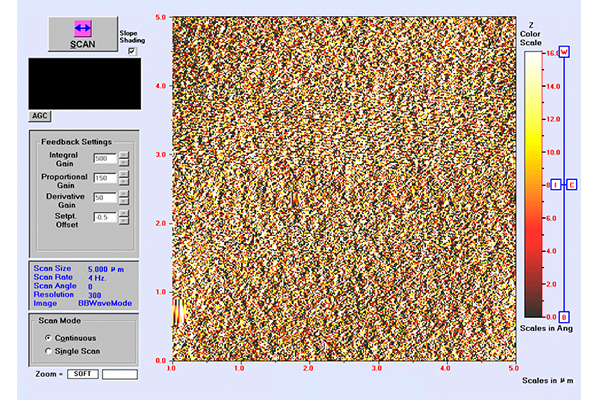Click the Setpt. Offset value field
This screenshot has width=600, height=400.
tap(105, 217)
